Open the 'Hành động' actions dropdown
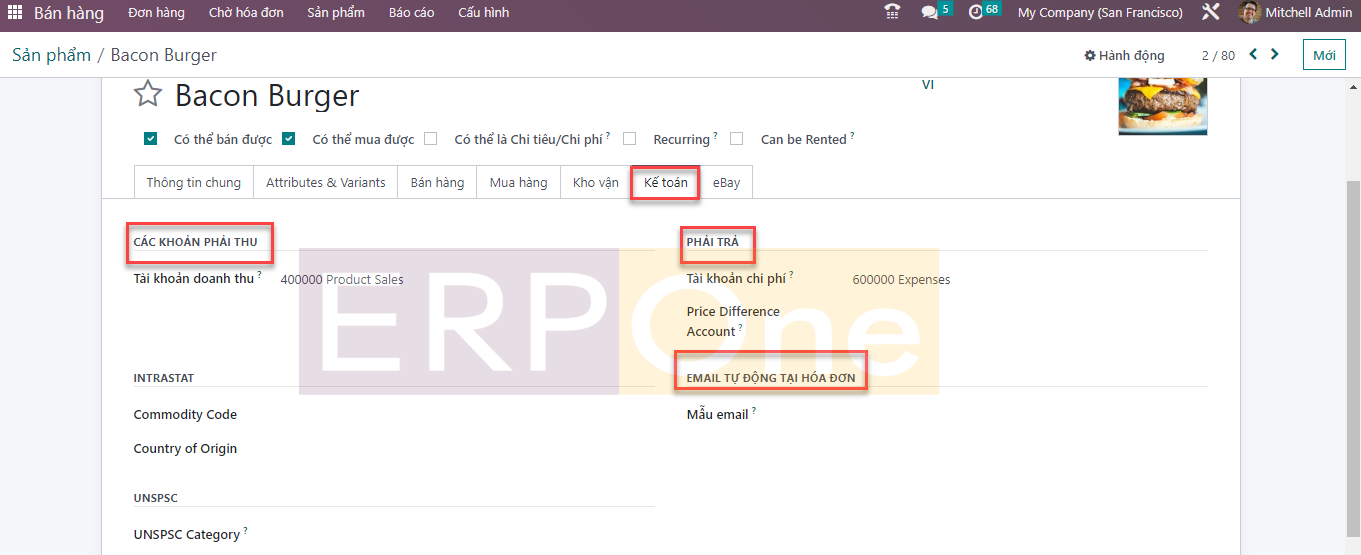 [1124, 56]
